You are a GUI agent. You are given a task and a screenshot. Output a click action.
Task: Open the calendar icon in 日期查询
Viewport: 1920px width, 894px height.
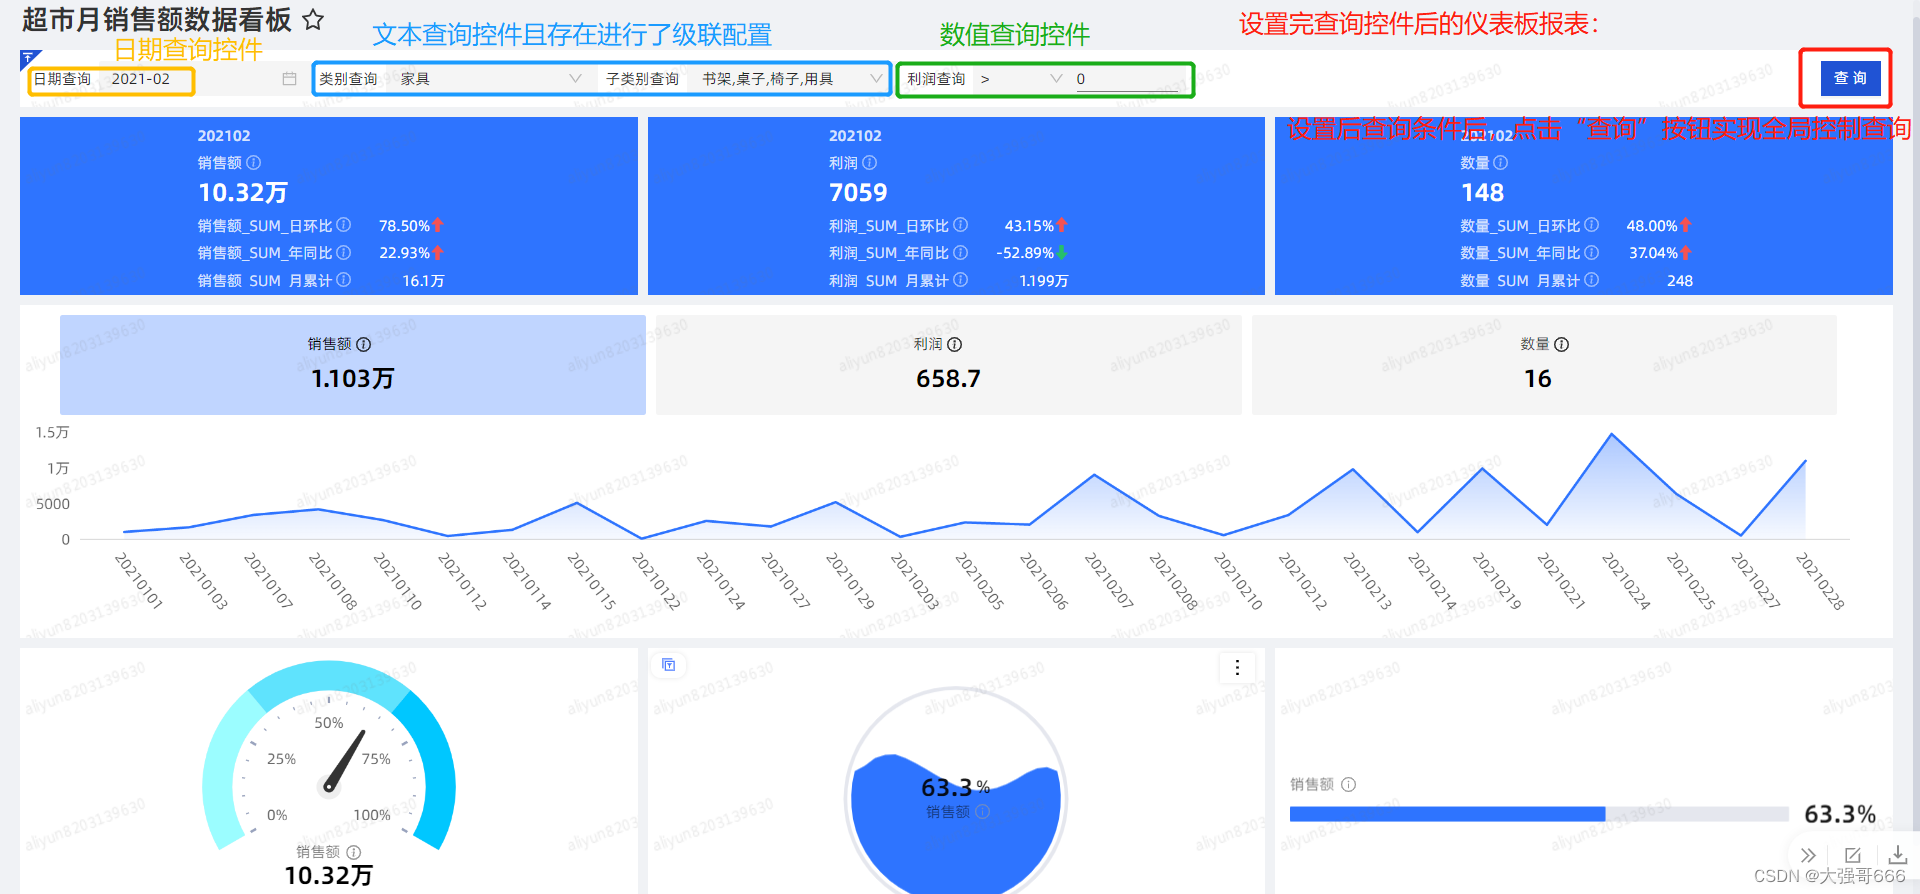290,79
